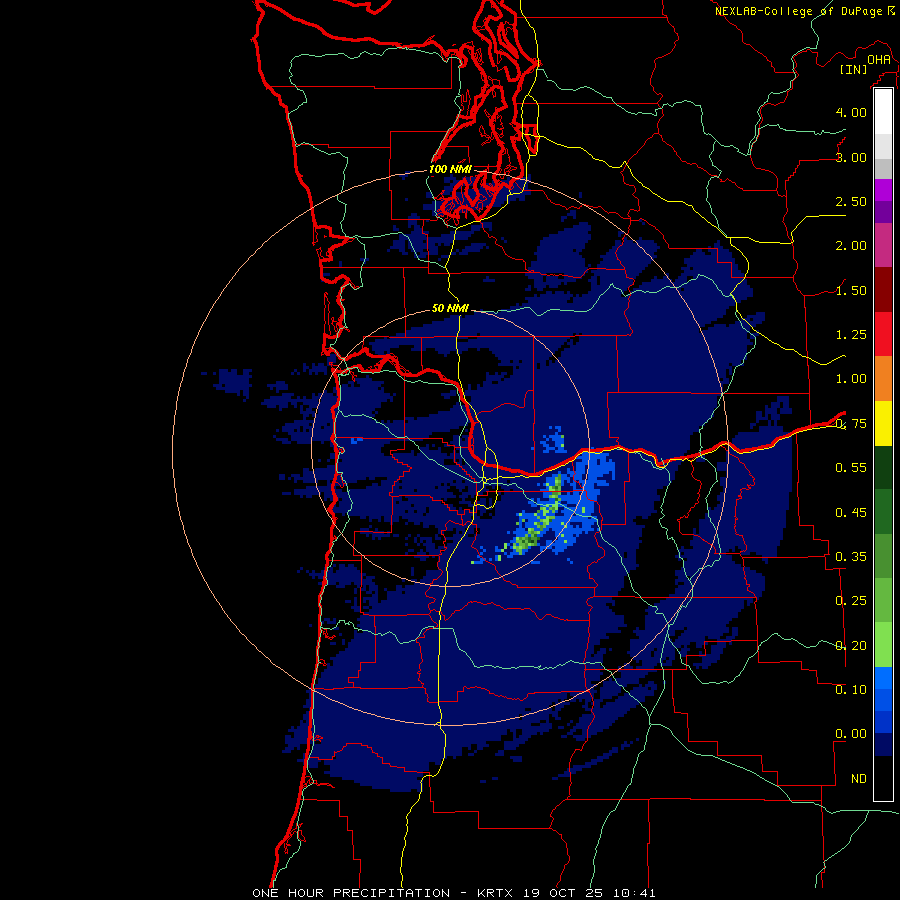Click the 1.25 legend value

point(851,335)
